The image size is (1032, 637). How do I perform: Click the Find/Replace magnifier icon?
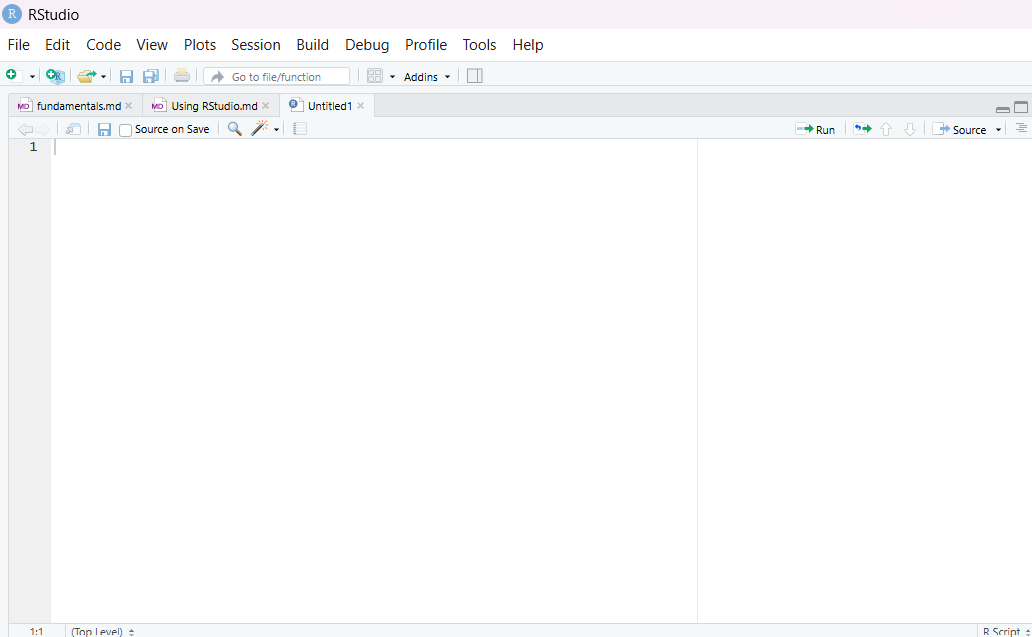(234, 129)
